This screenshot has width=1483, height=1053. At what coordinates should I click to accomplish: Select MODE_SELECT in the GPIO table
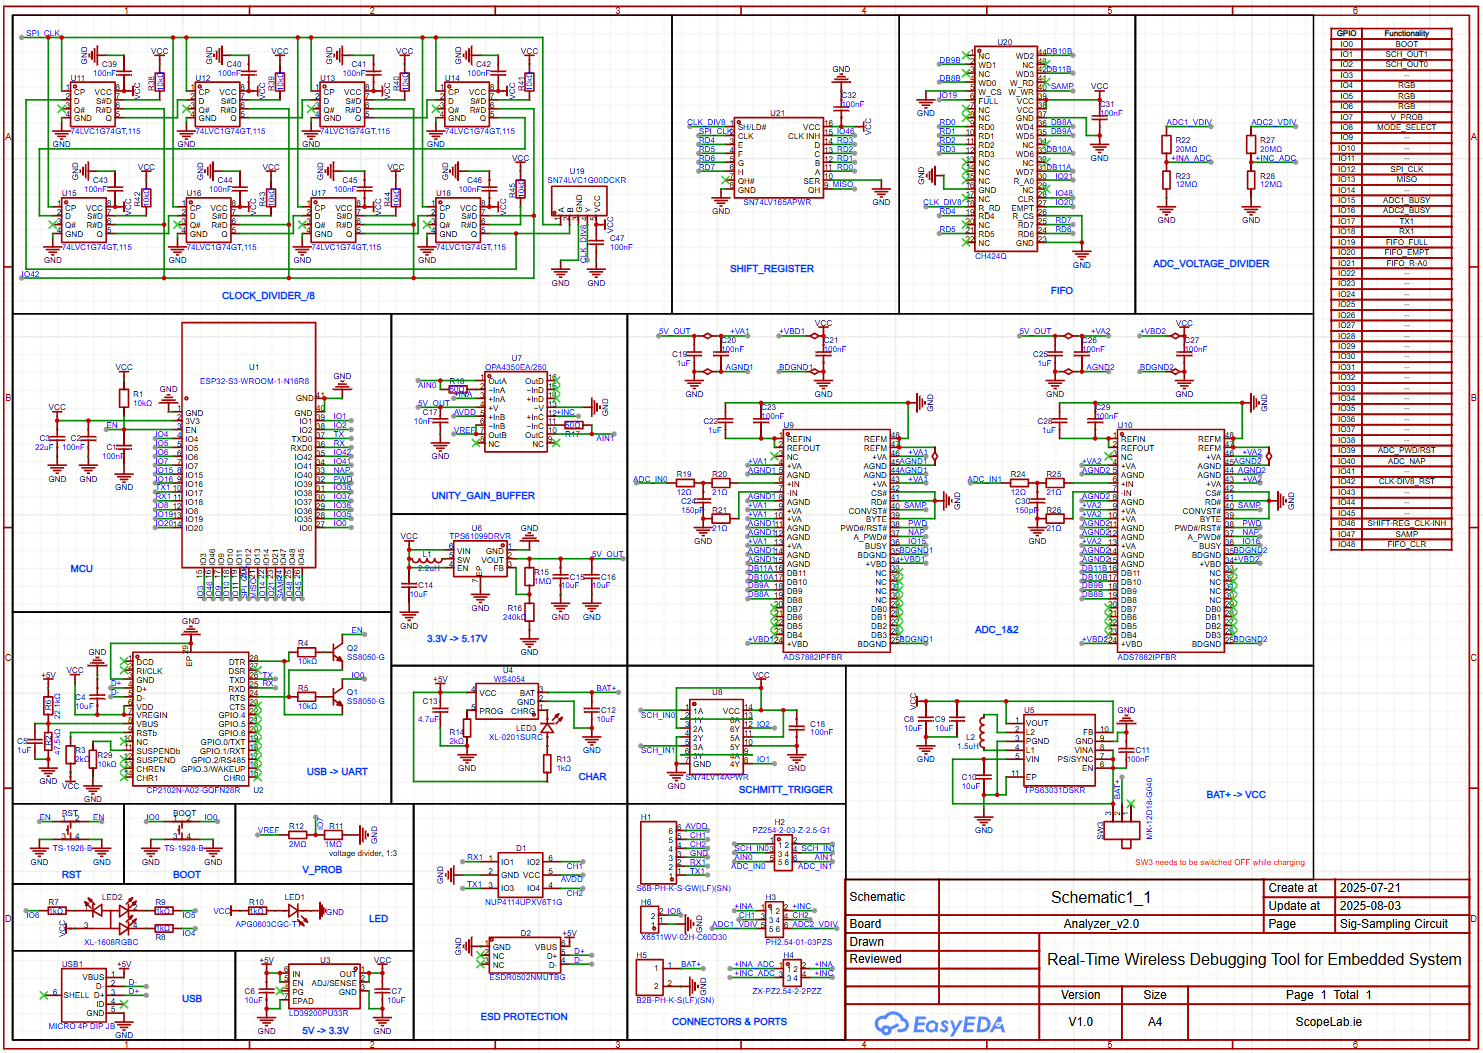(1407, 128)
